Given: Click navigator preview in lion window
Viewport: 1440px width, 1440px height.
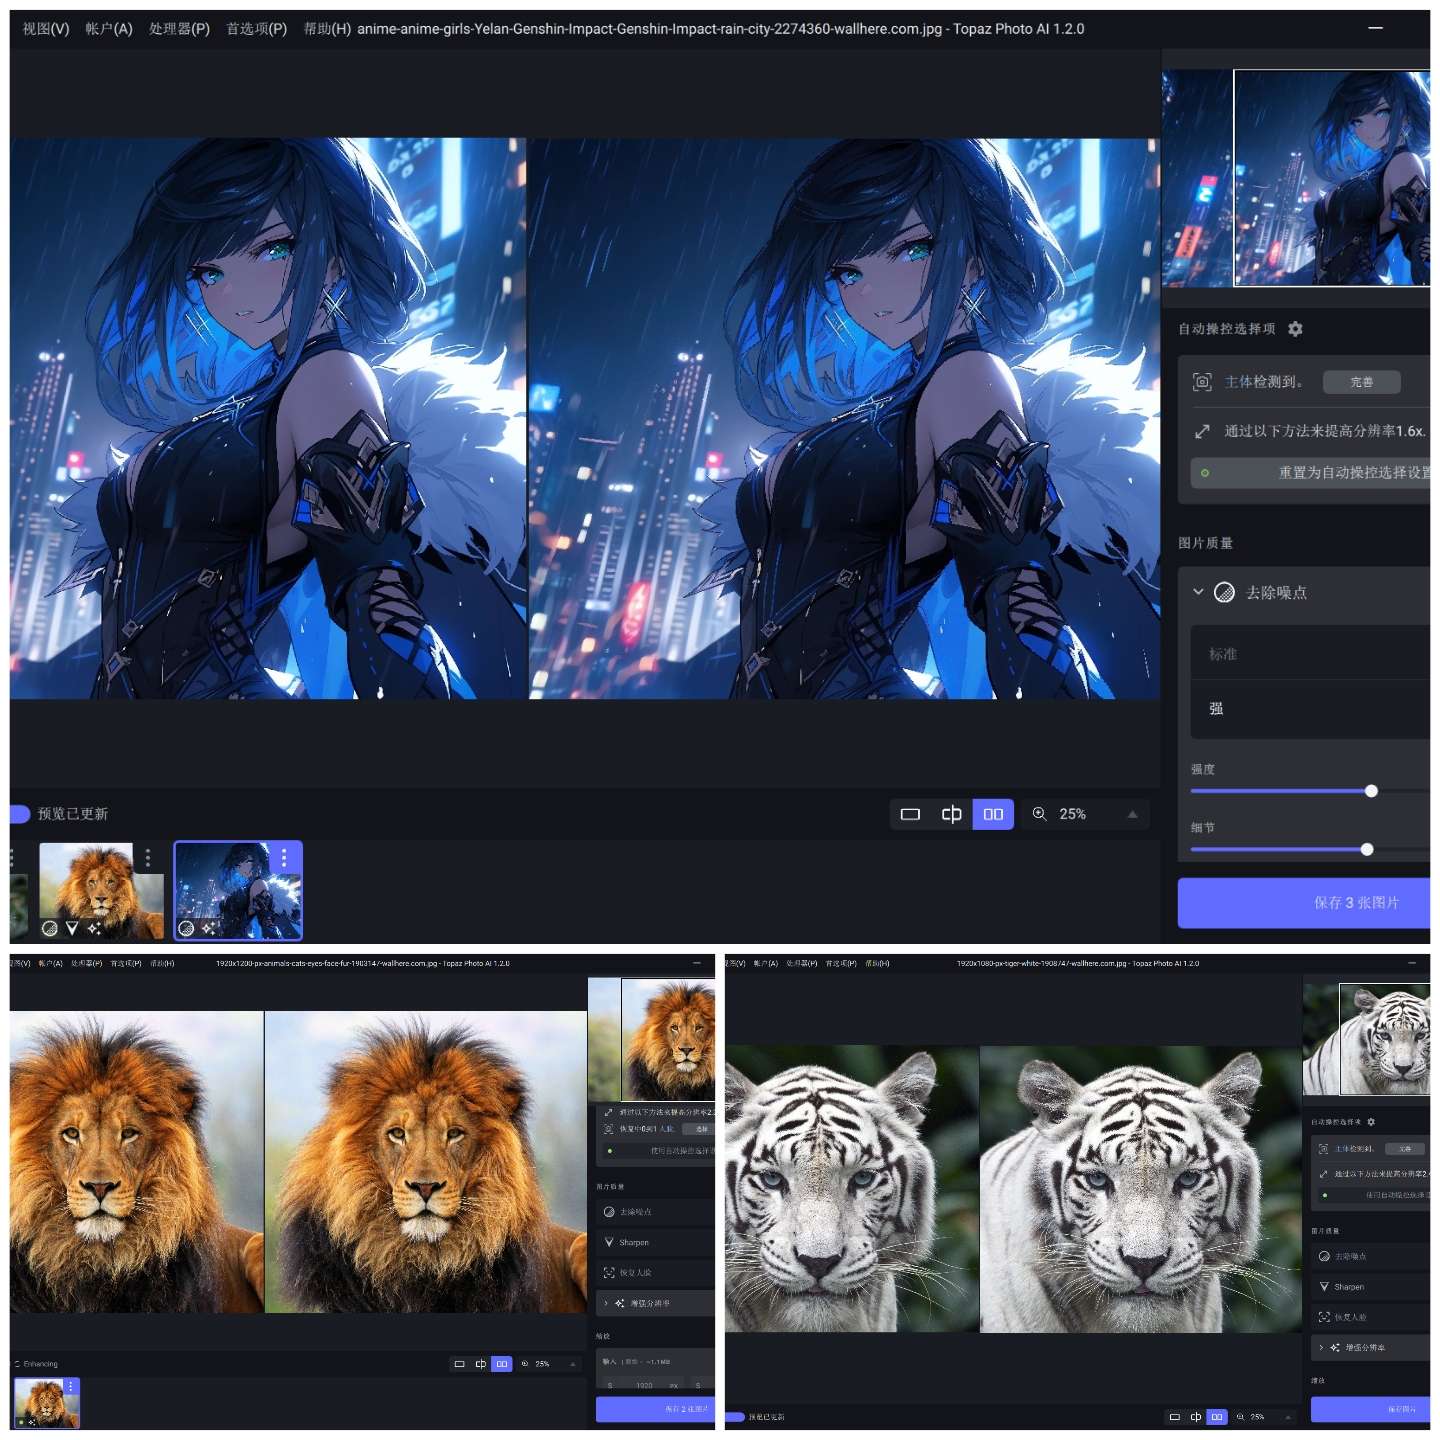Looking at the screenshot, I should coord(651,1040).
